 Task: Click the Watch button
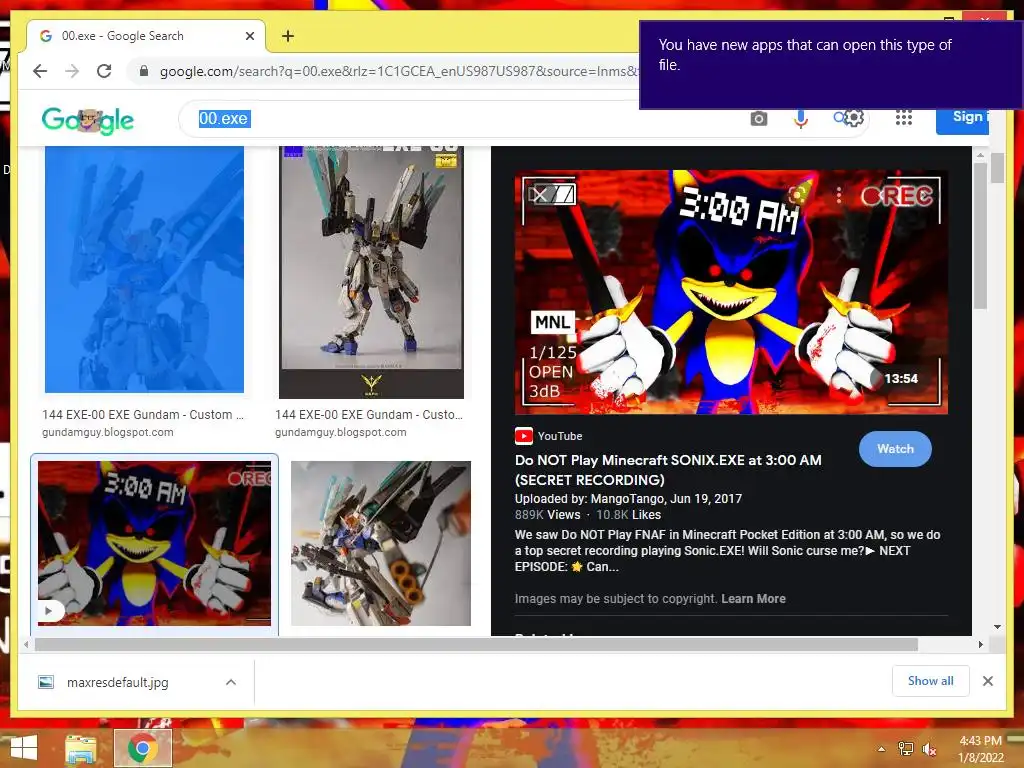click(x=895, y=449)
